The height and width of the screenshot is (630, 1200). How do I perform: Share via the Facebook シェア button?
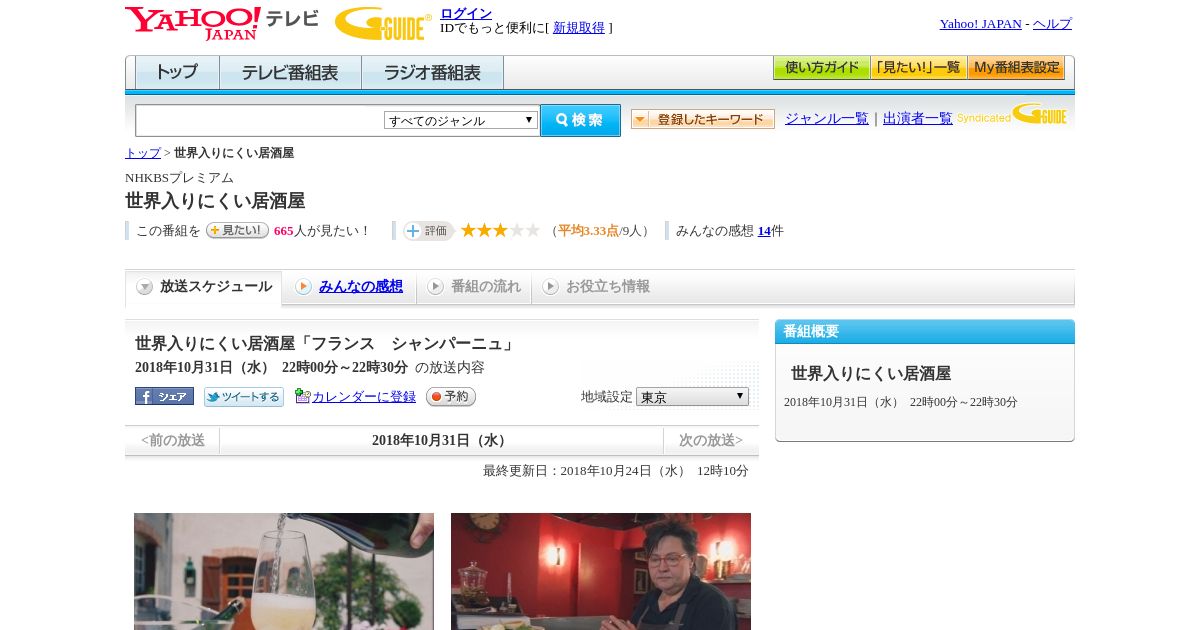pos(164,396)
